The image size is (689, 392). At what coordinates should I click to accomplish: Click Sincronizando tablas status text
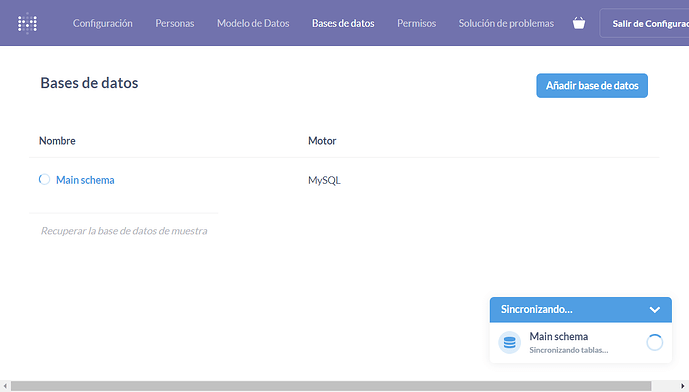click(569, 350)
